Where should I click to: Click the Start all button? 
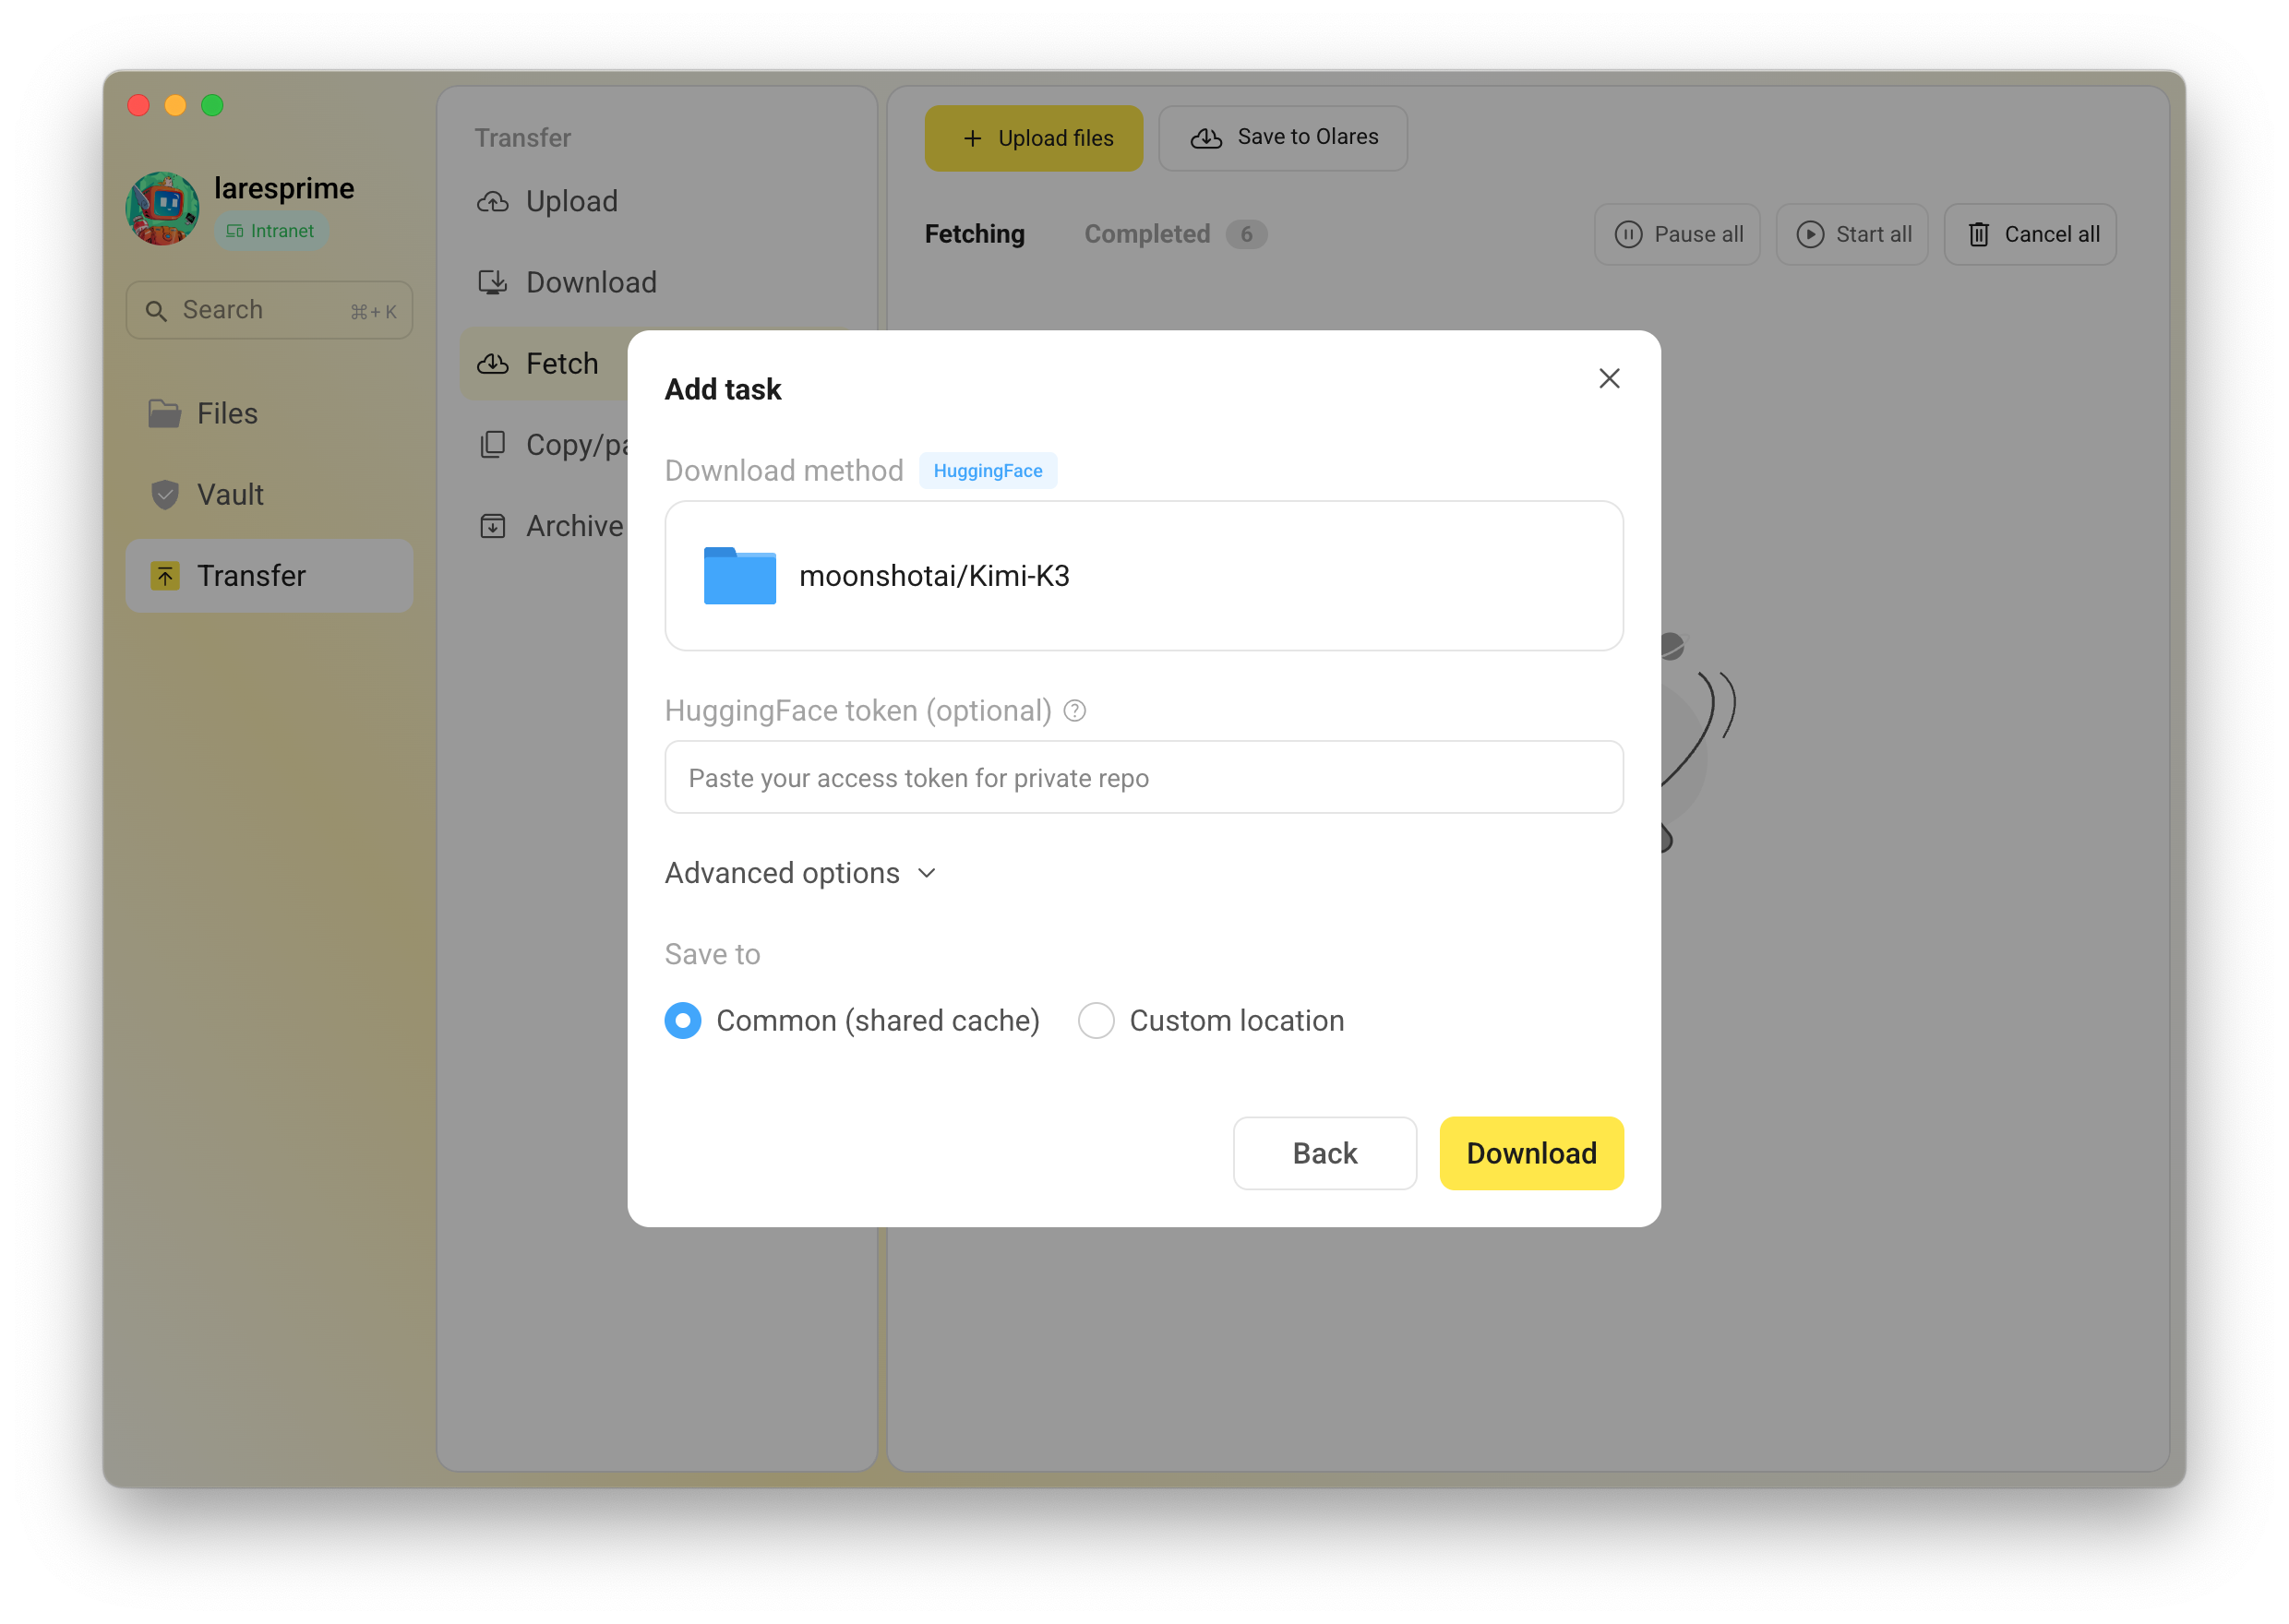click(x=1851, y=234)
